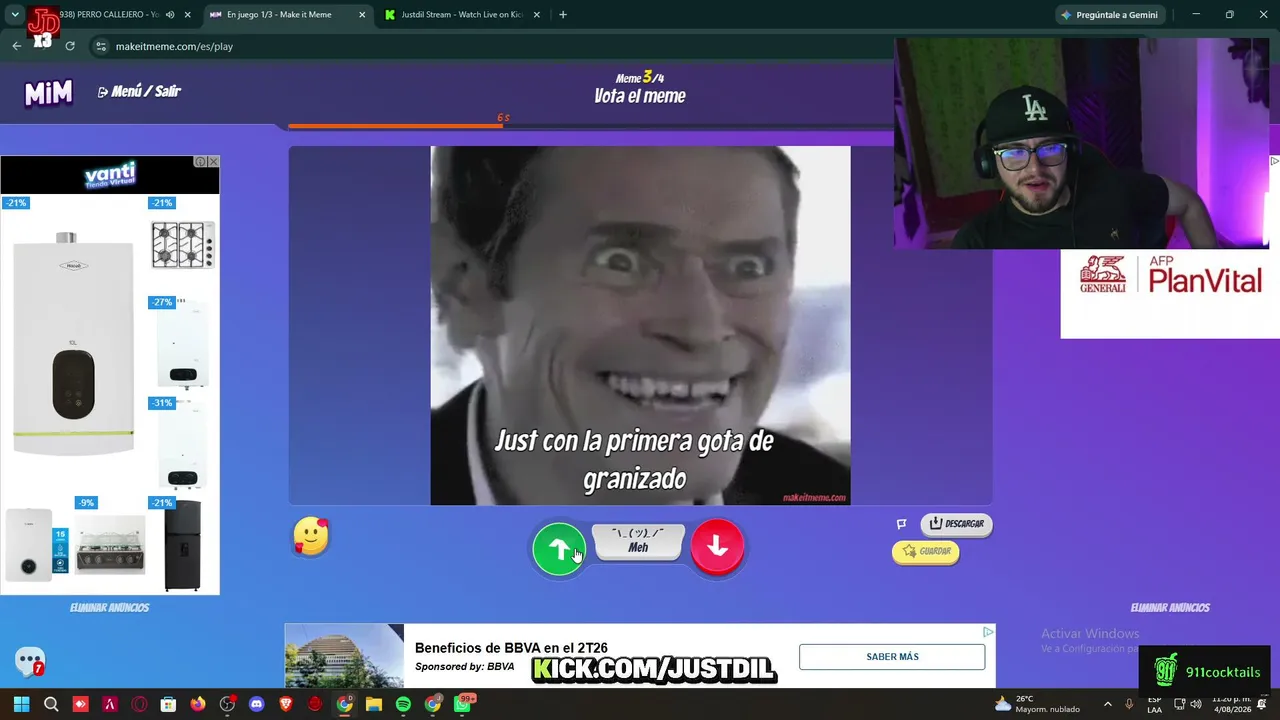Open the ESP LAA language switcher

click(1155, 704)
